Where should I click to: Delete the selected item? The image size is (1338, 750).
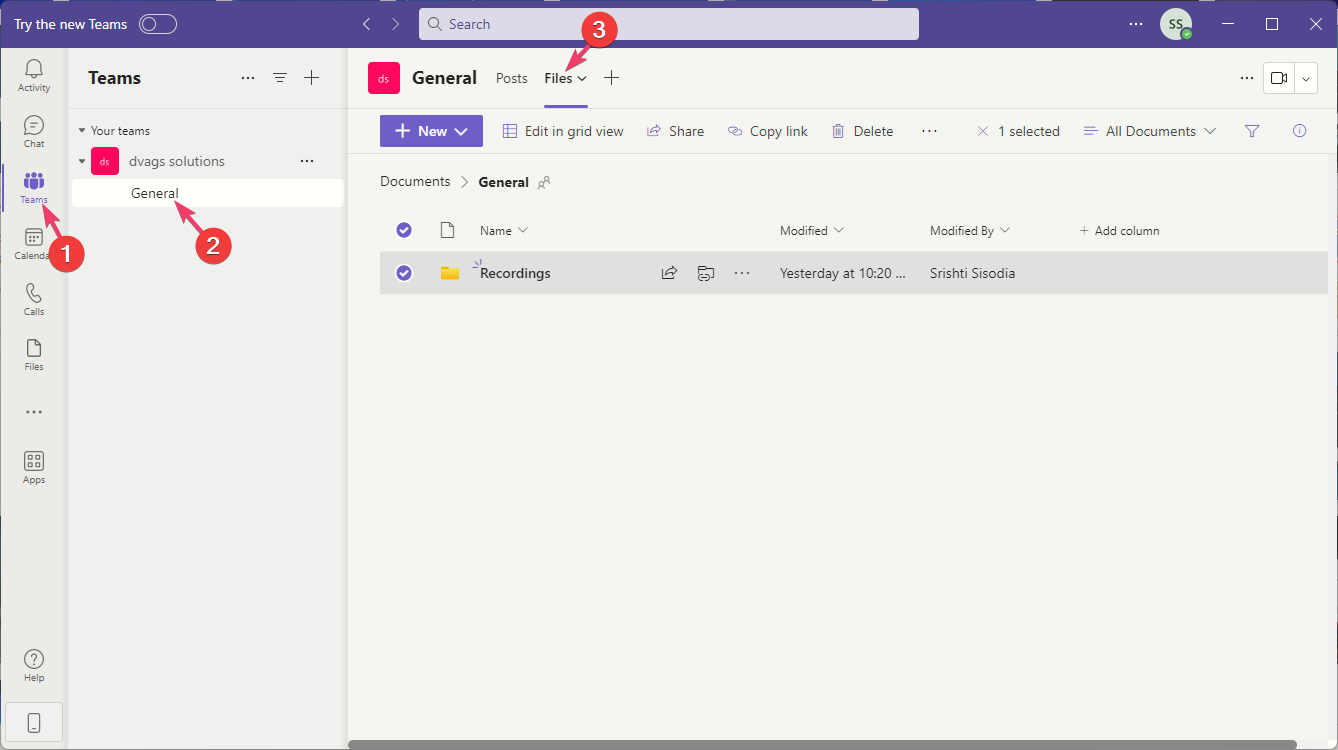[x=862, y=131]
